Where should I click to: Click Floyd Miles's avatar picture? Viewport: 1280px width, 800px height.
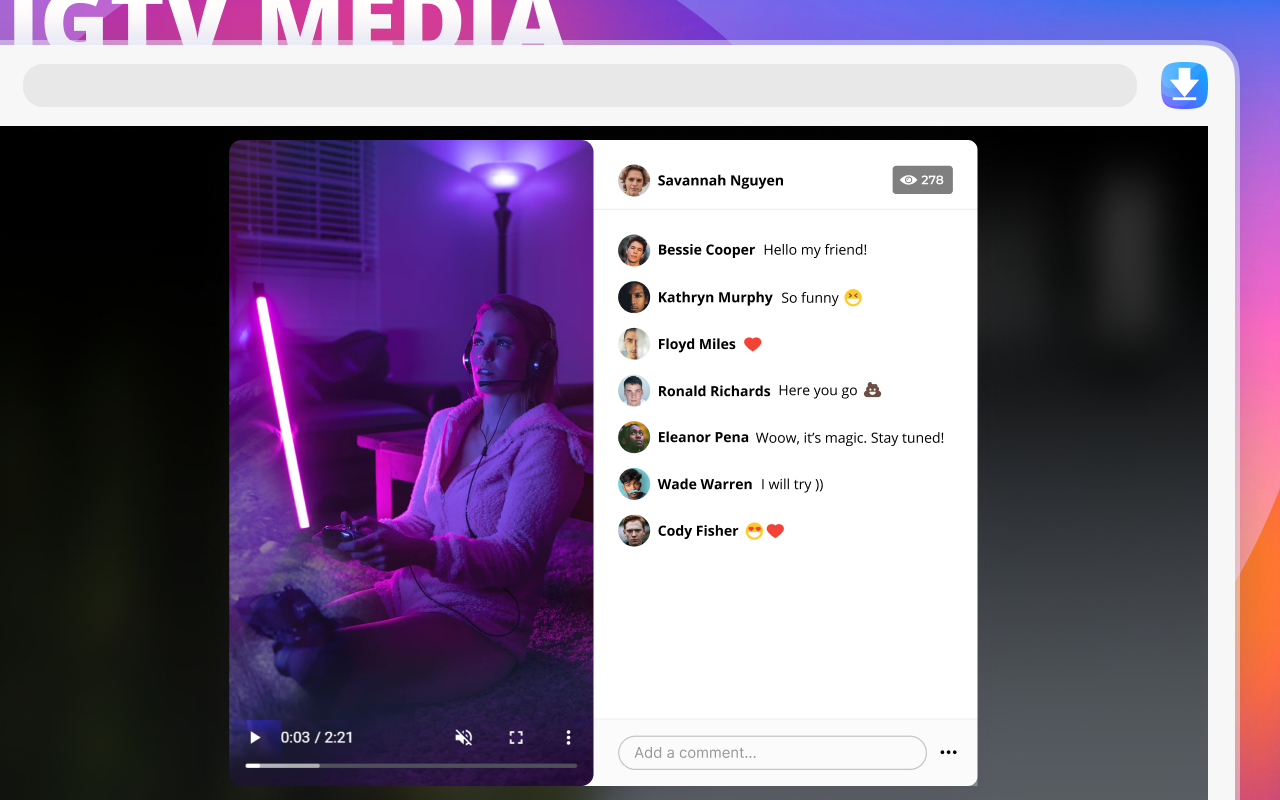pos(634,344)
